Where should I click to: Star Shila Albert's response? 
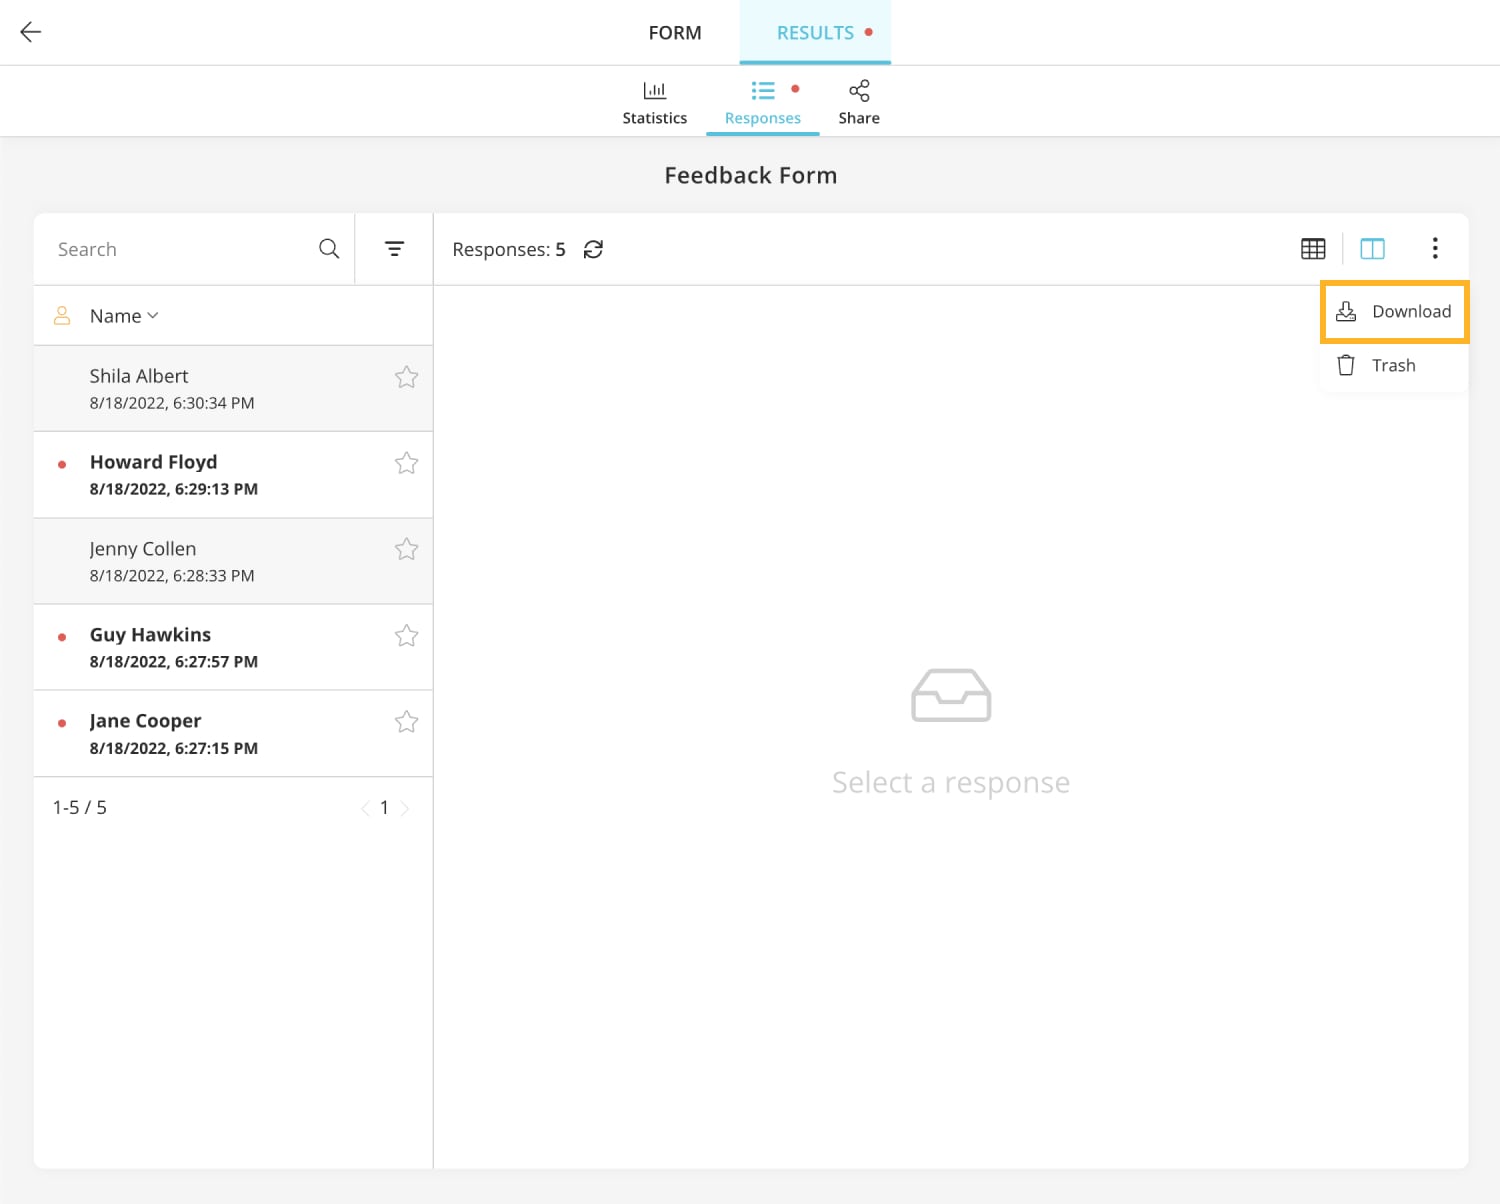coord(406,377)
